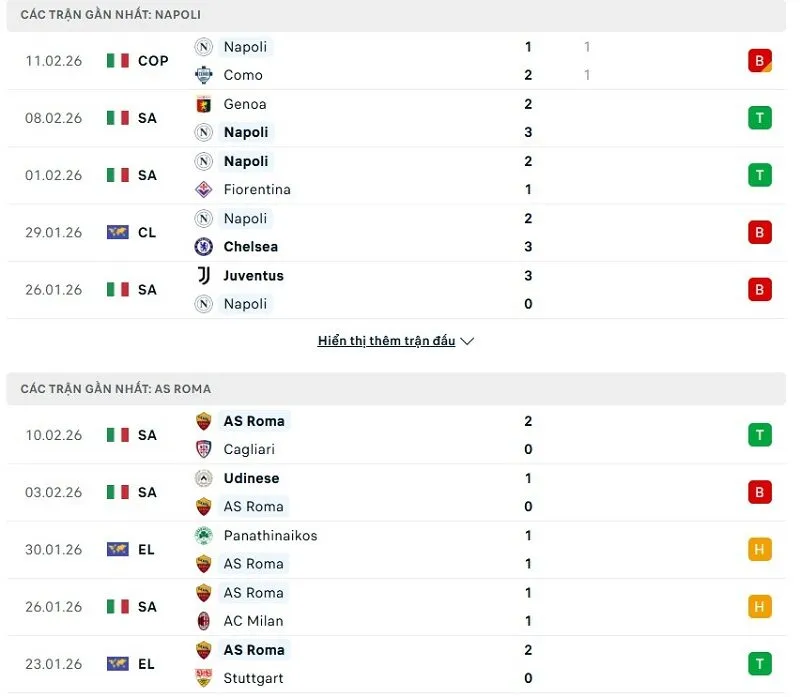800x697 pixels.
Task: Click the Panathinaikos team badge
Action: 202,536
